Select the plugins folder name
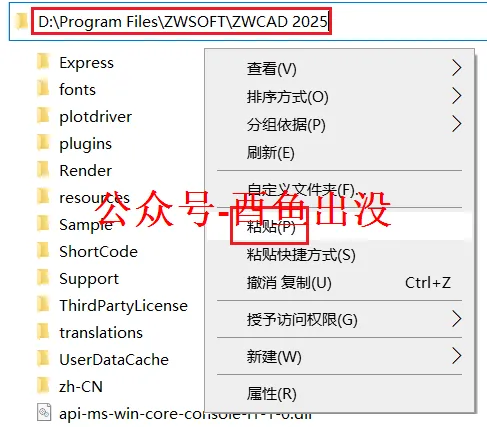 tap(85, 144)
